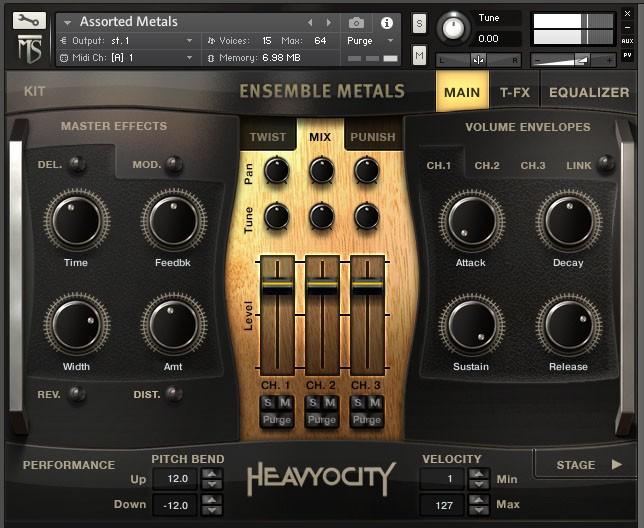Increase Velocity Min value
The height and width of the screenshot is (528, 644).
click(478, 473)
